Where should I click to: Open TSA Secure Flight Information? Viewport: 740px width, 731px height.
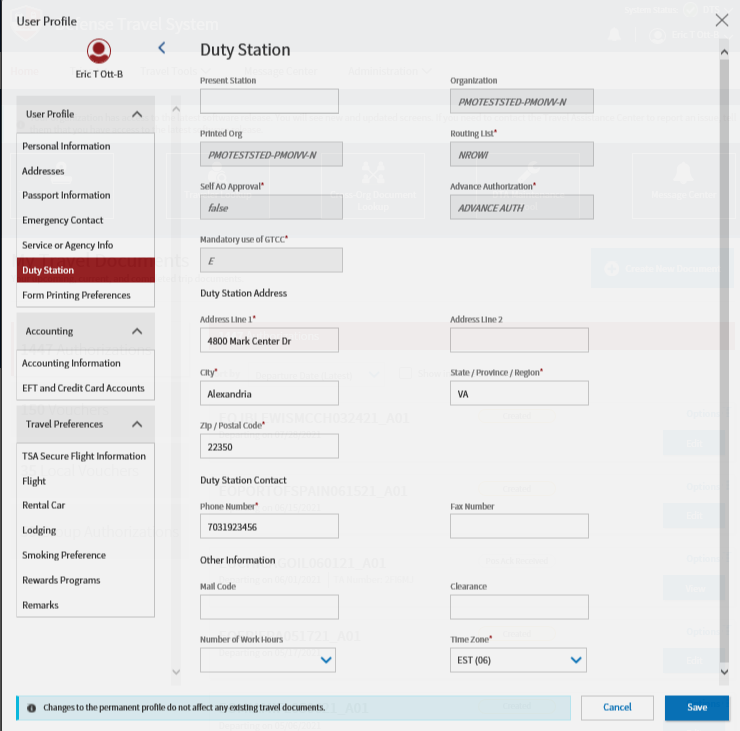click(84, 456)
